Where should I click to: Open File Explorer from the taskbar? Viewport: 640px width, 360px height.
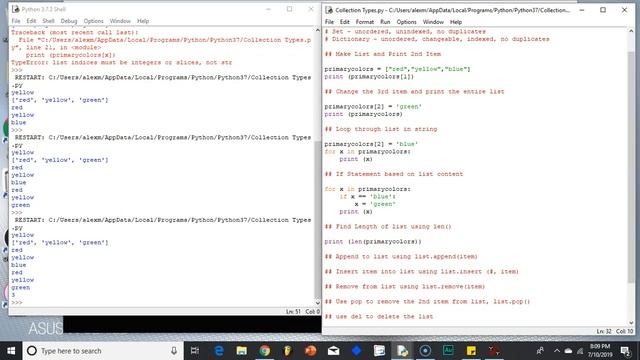[x=242, y=351]
